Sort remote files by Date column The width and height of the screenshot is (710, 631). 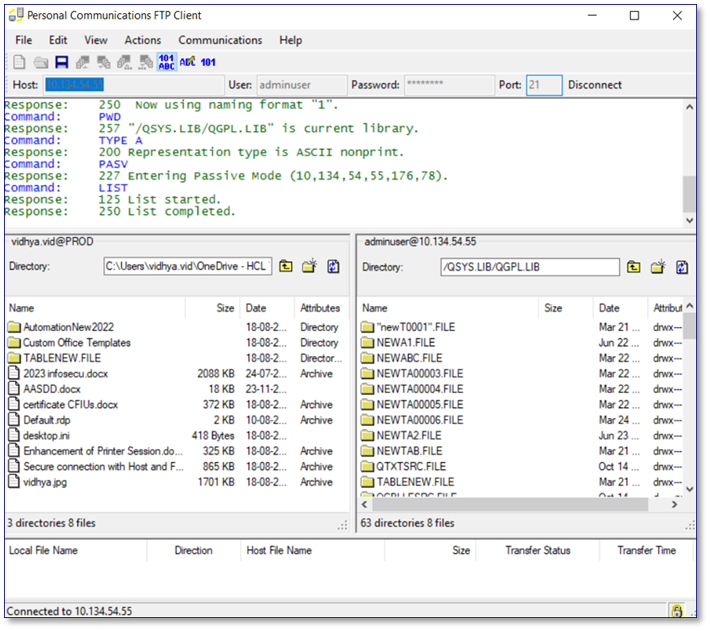[620, 308]
